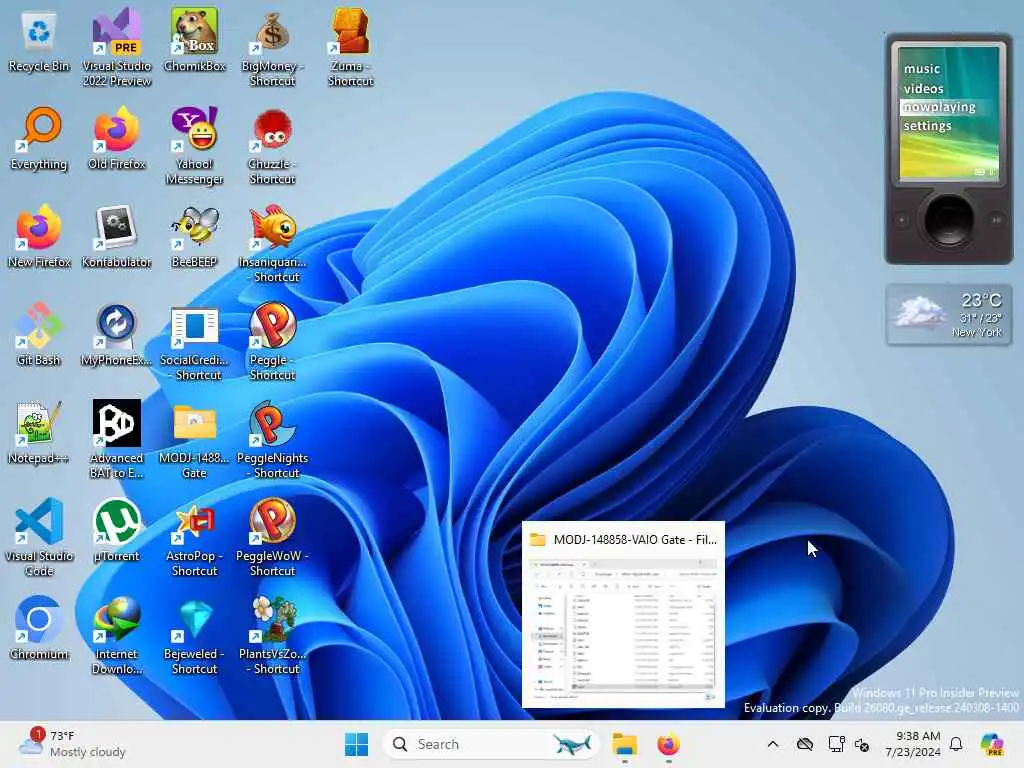Select the Insaniquarium shortcut icon
Screen dimensions: 1024x768
[272, 244]
